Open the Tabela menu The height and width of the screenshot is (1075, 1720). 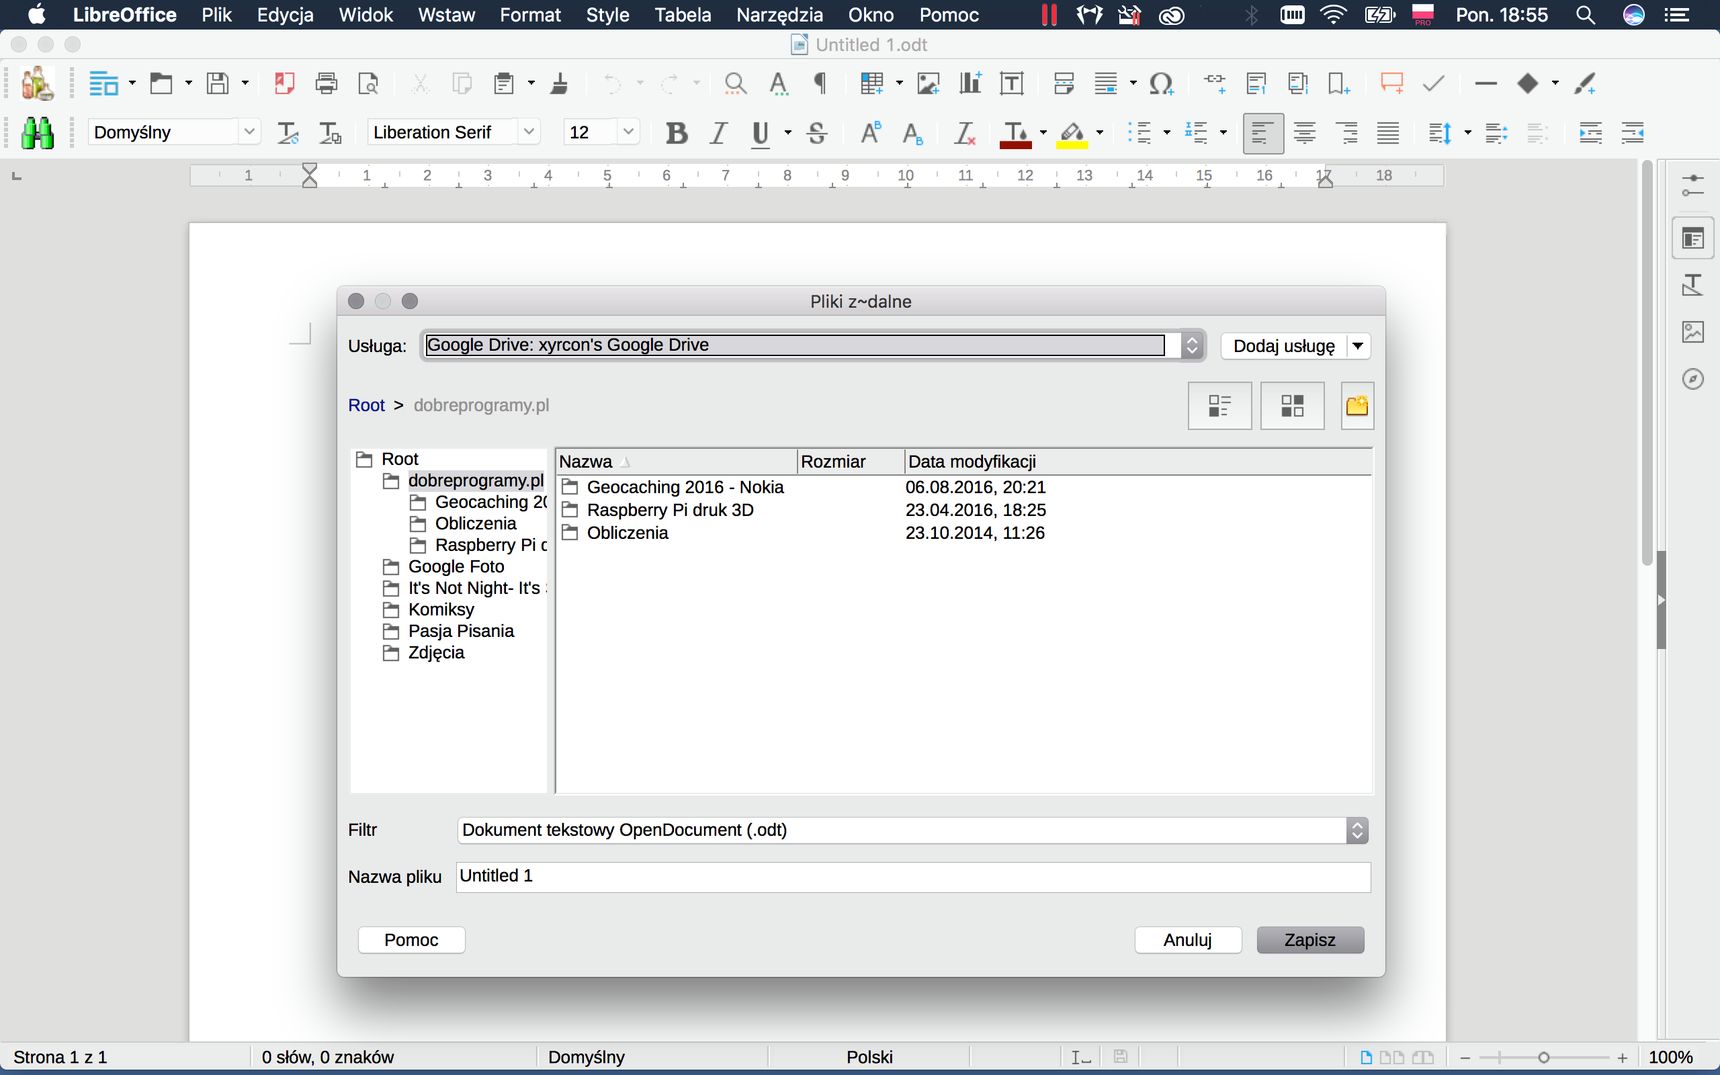coord(683,15)
